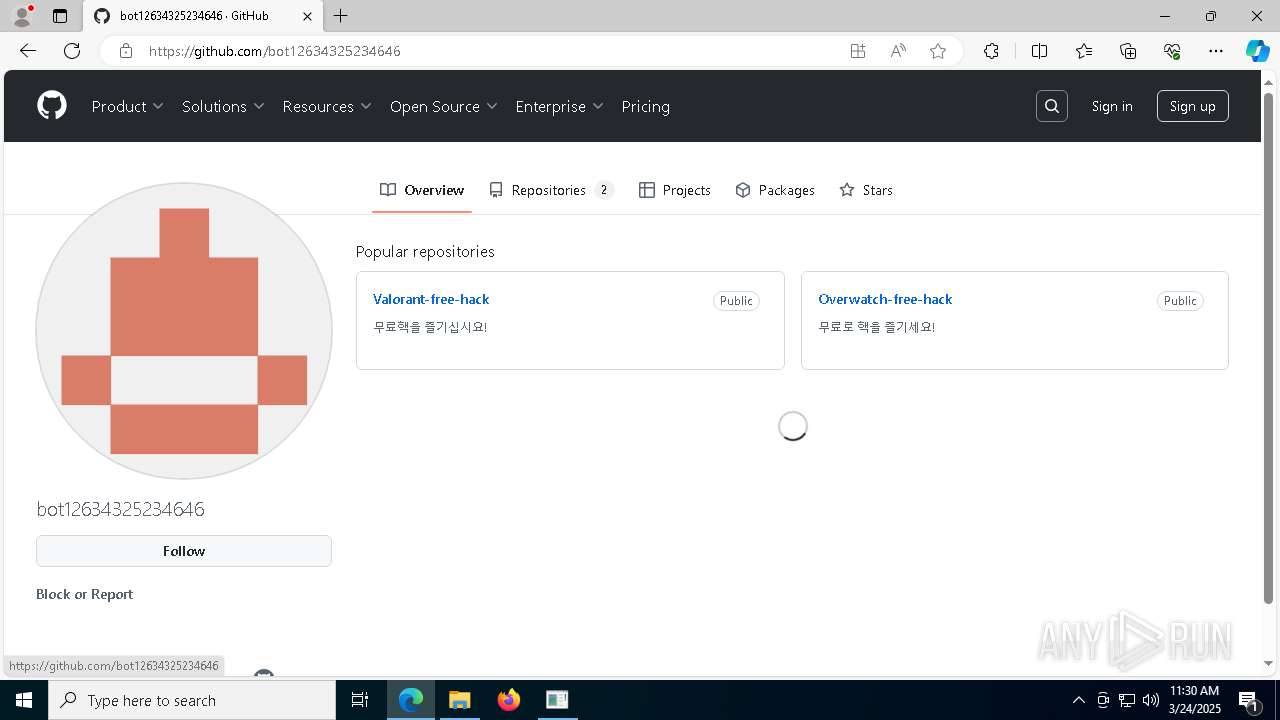Image resolution: width=1280 pixels, height=720 pixels.
Task: Open network status tray icon
Action: coord(1127,700)
